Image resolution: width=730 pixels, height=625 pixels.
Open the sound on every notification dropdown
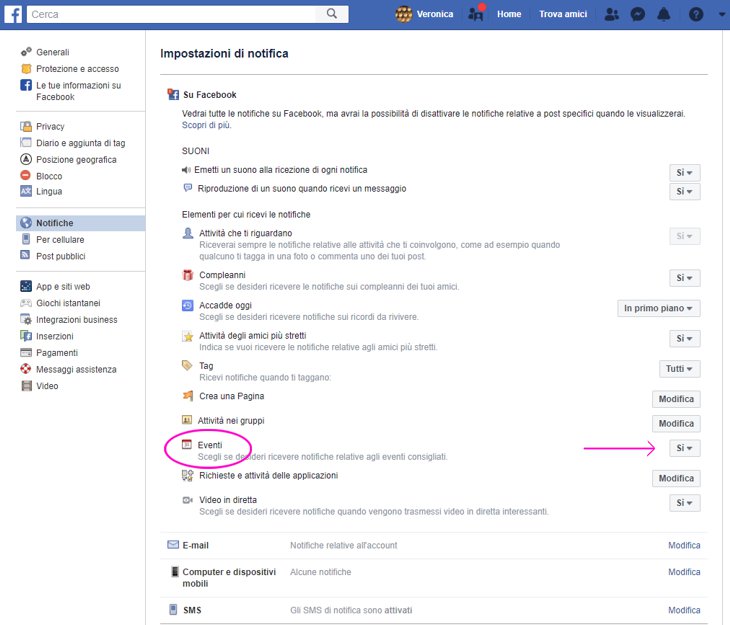click(684, 173)
